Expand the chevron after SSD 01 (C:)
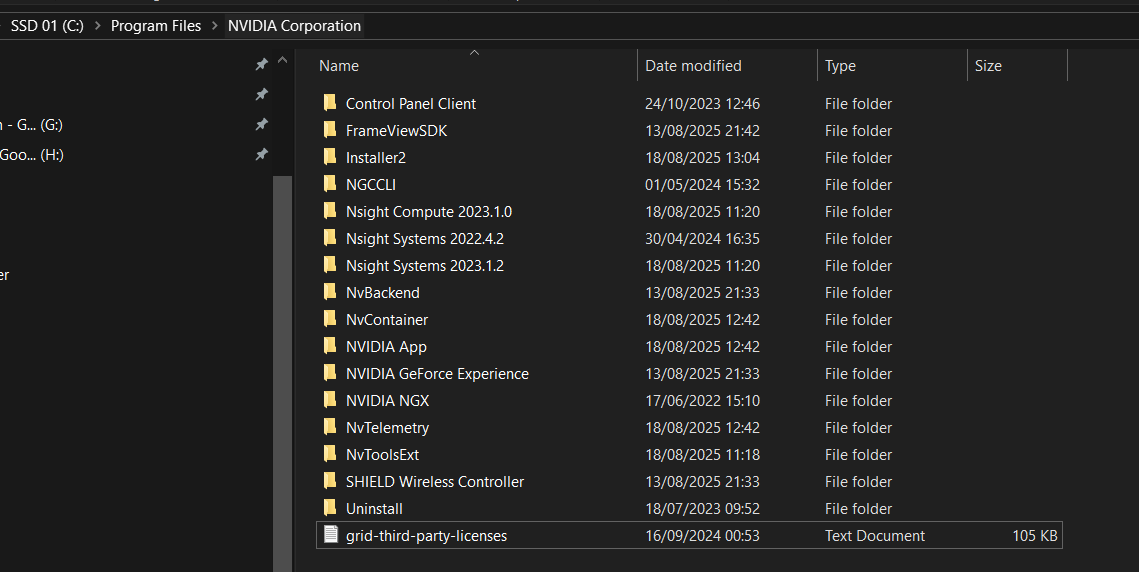 point(97,26)
